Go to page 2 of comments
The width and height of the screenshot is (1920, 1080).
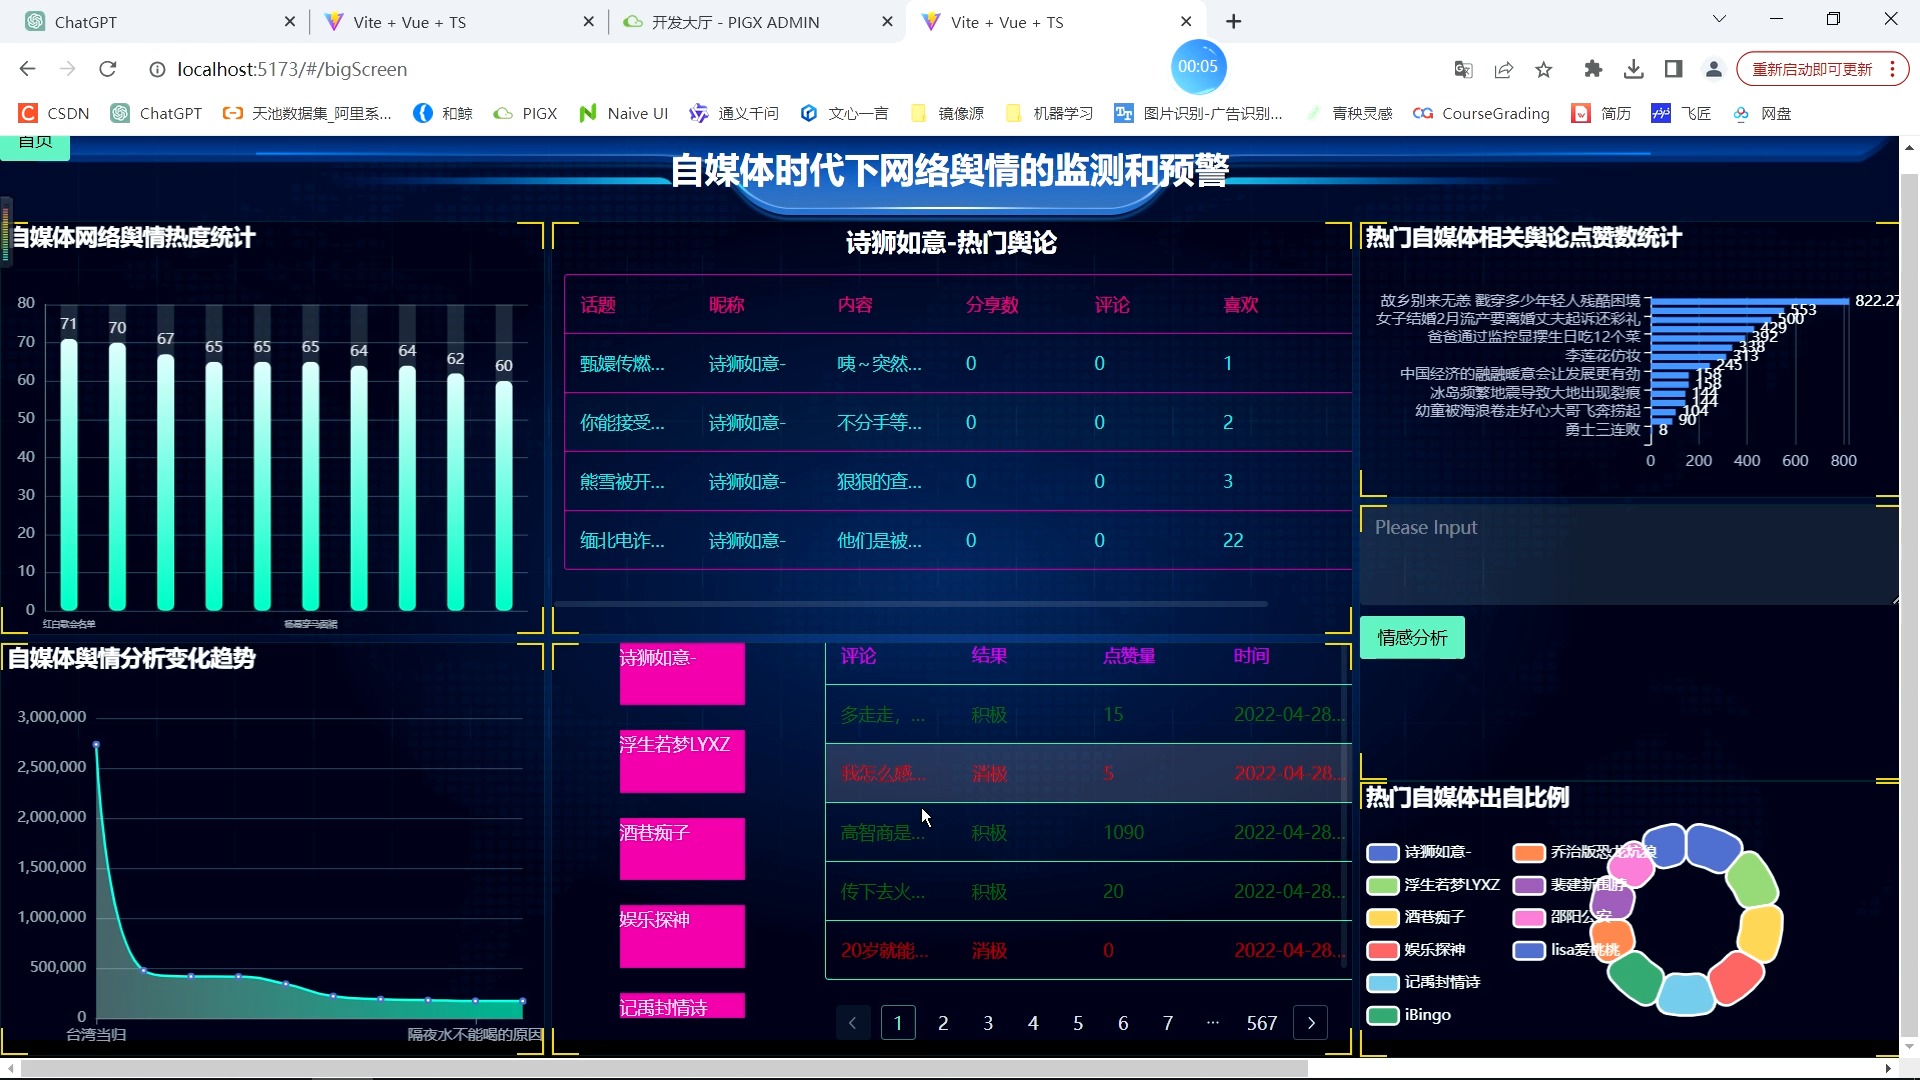point(943,1023)
